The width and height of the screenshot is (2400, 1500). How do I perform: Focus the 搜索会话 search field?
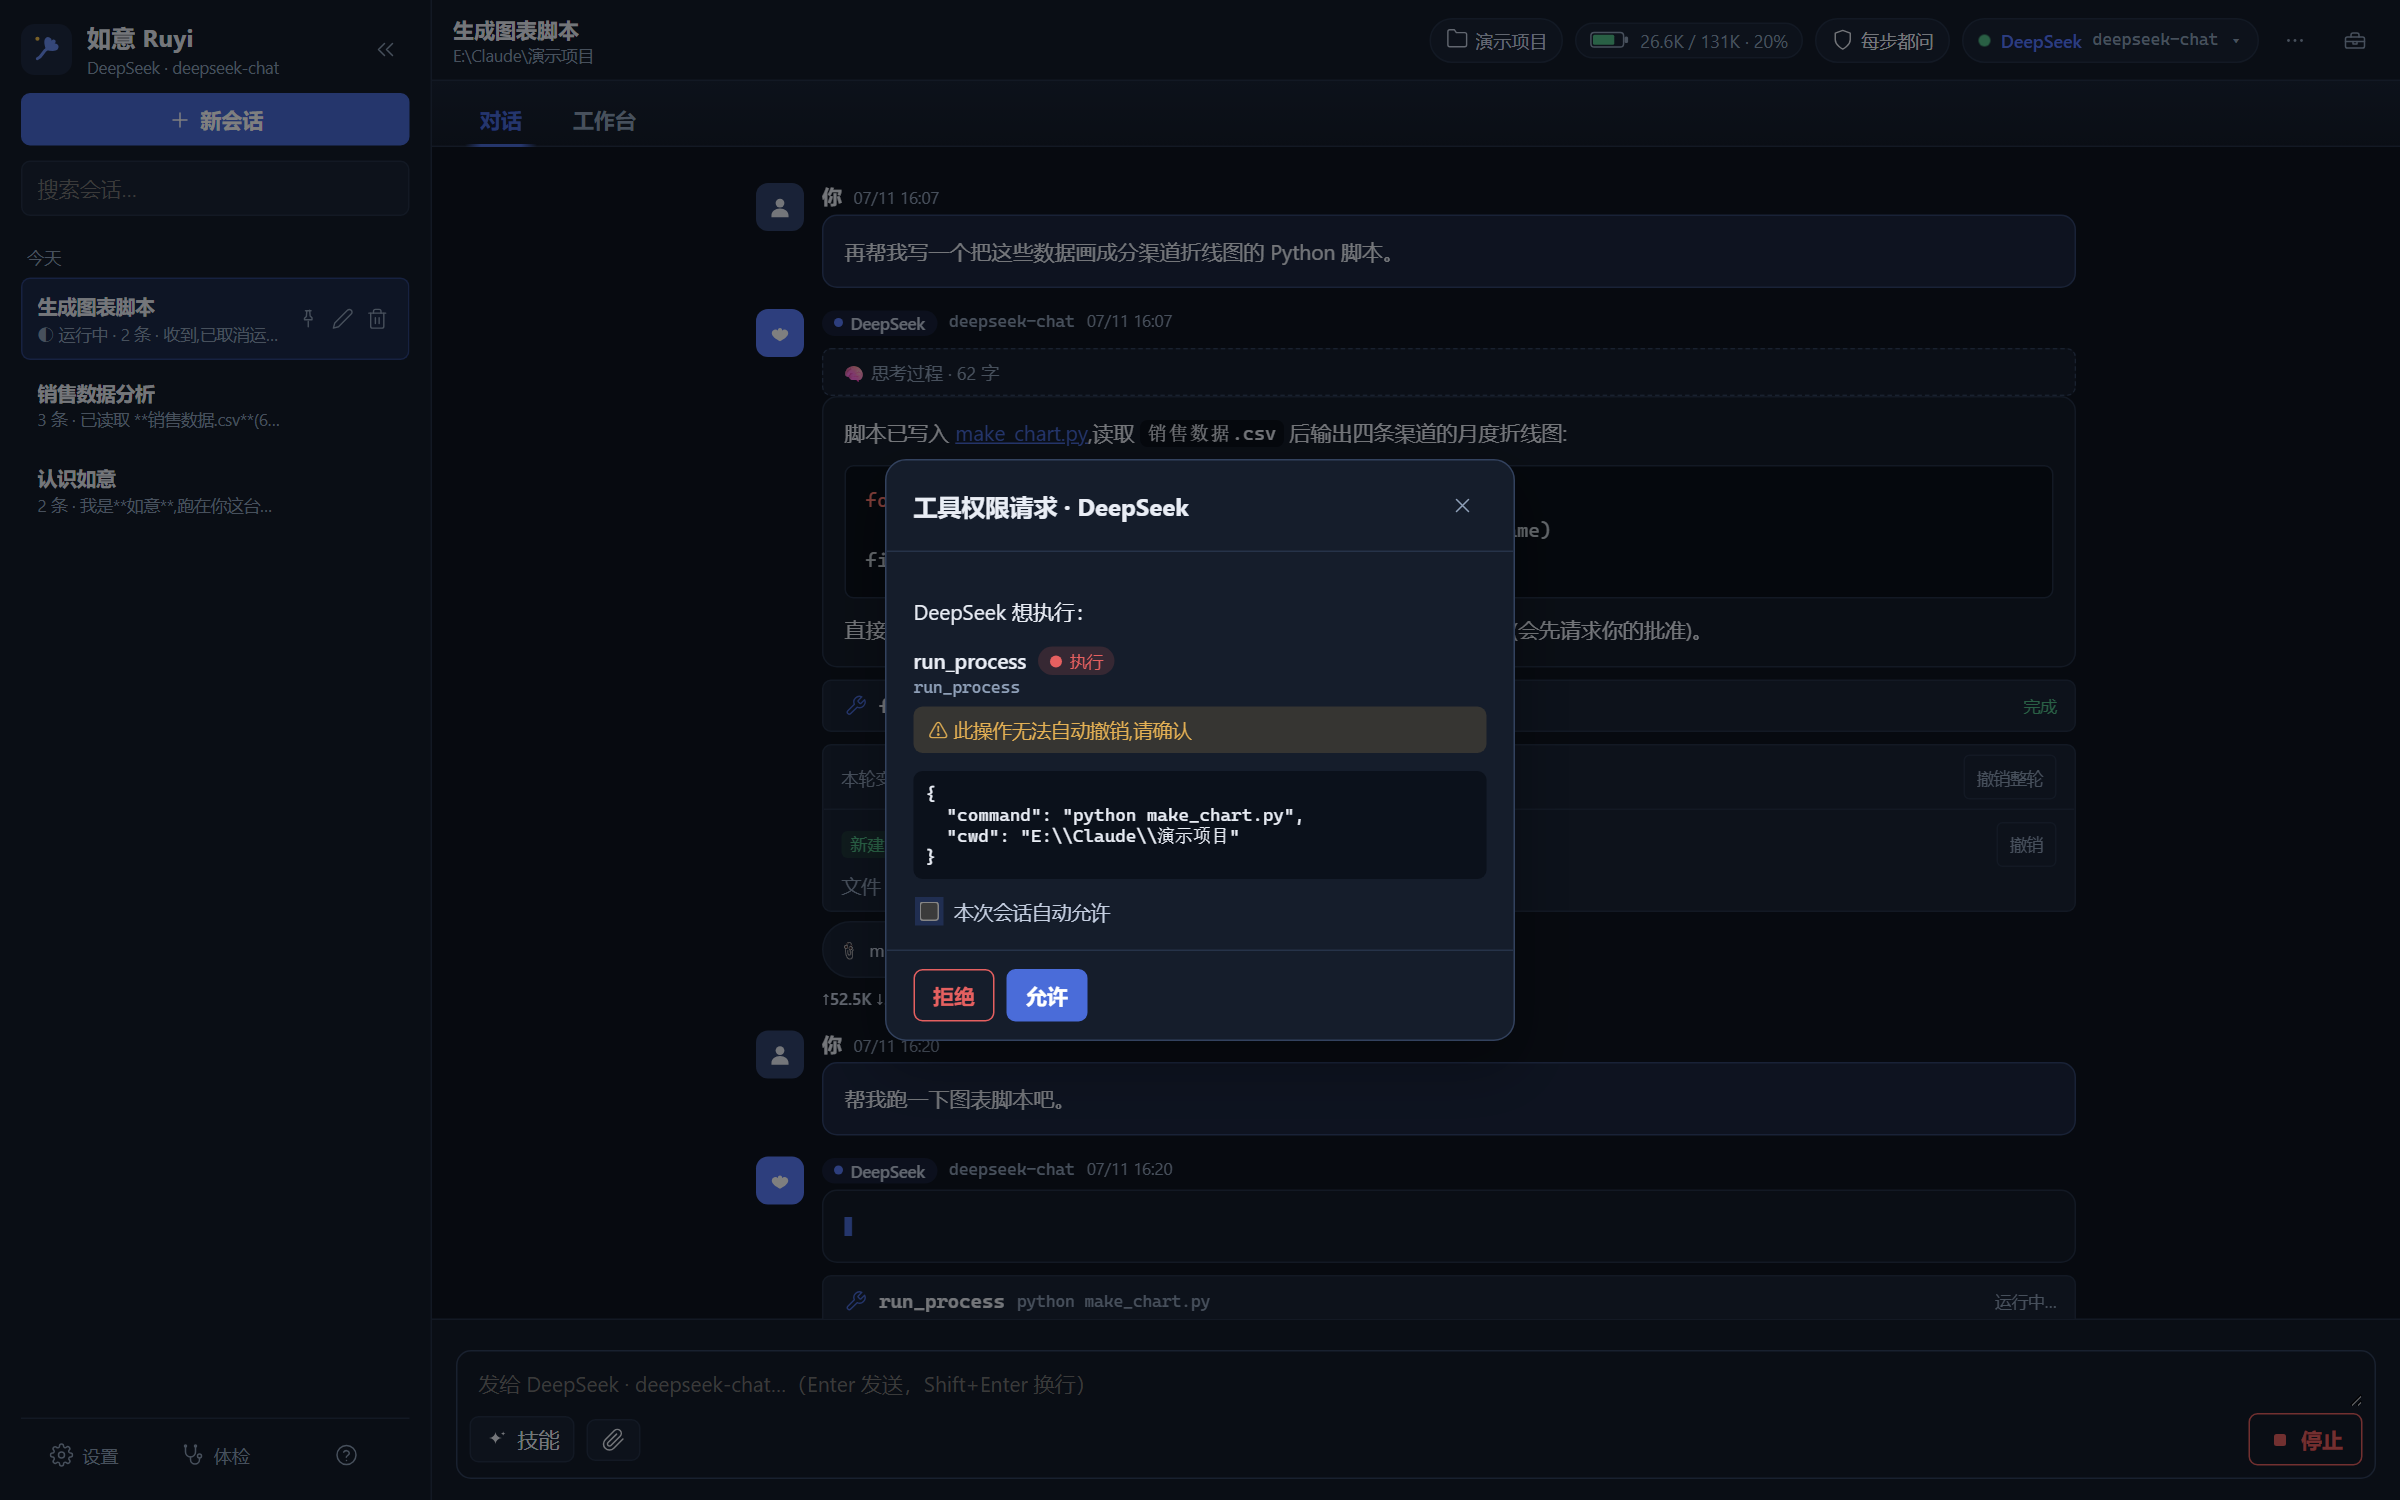(215, 189)
